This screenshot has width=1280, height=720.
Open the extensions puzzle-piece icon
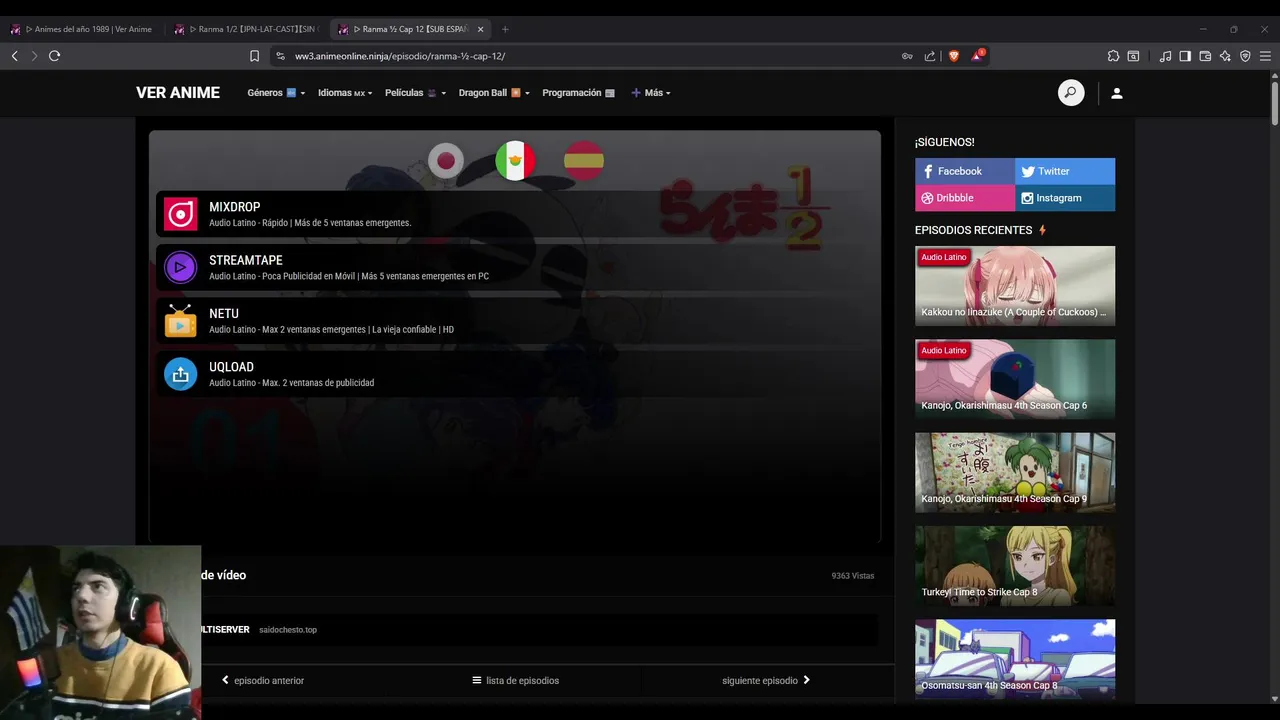pyautogui.click(x=1113, y=56)
